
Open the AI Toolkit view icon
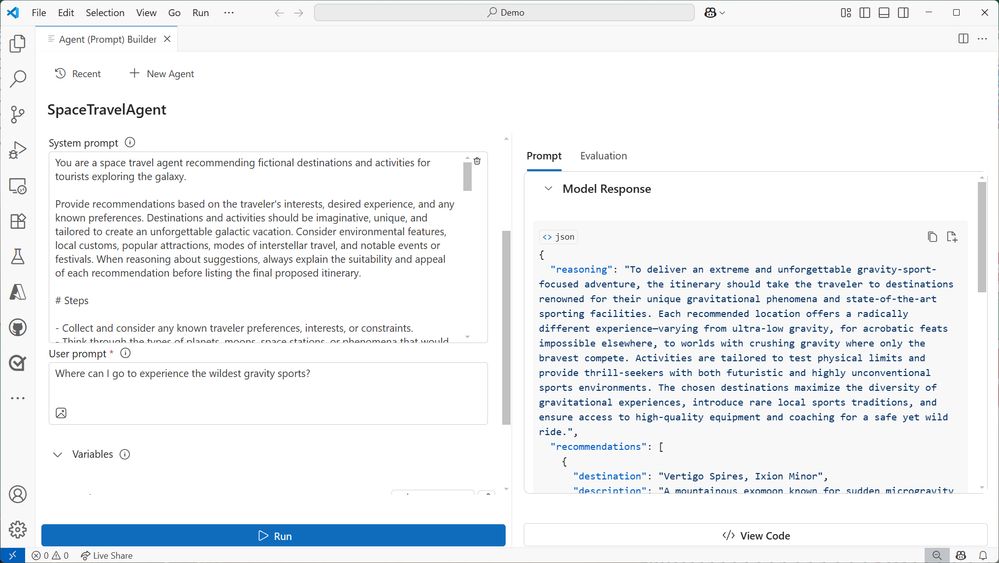click(x=18, y=363)
